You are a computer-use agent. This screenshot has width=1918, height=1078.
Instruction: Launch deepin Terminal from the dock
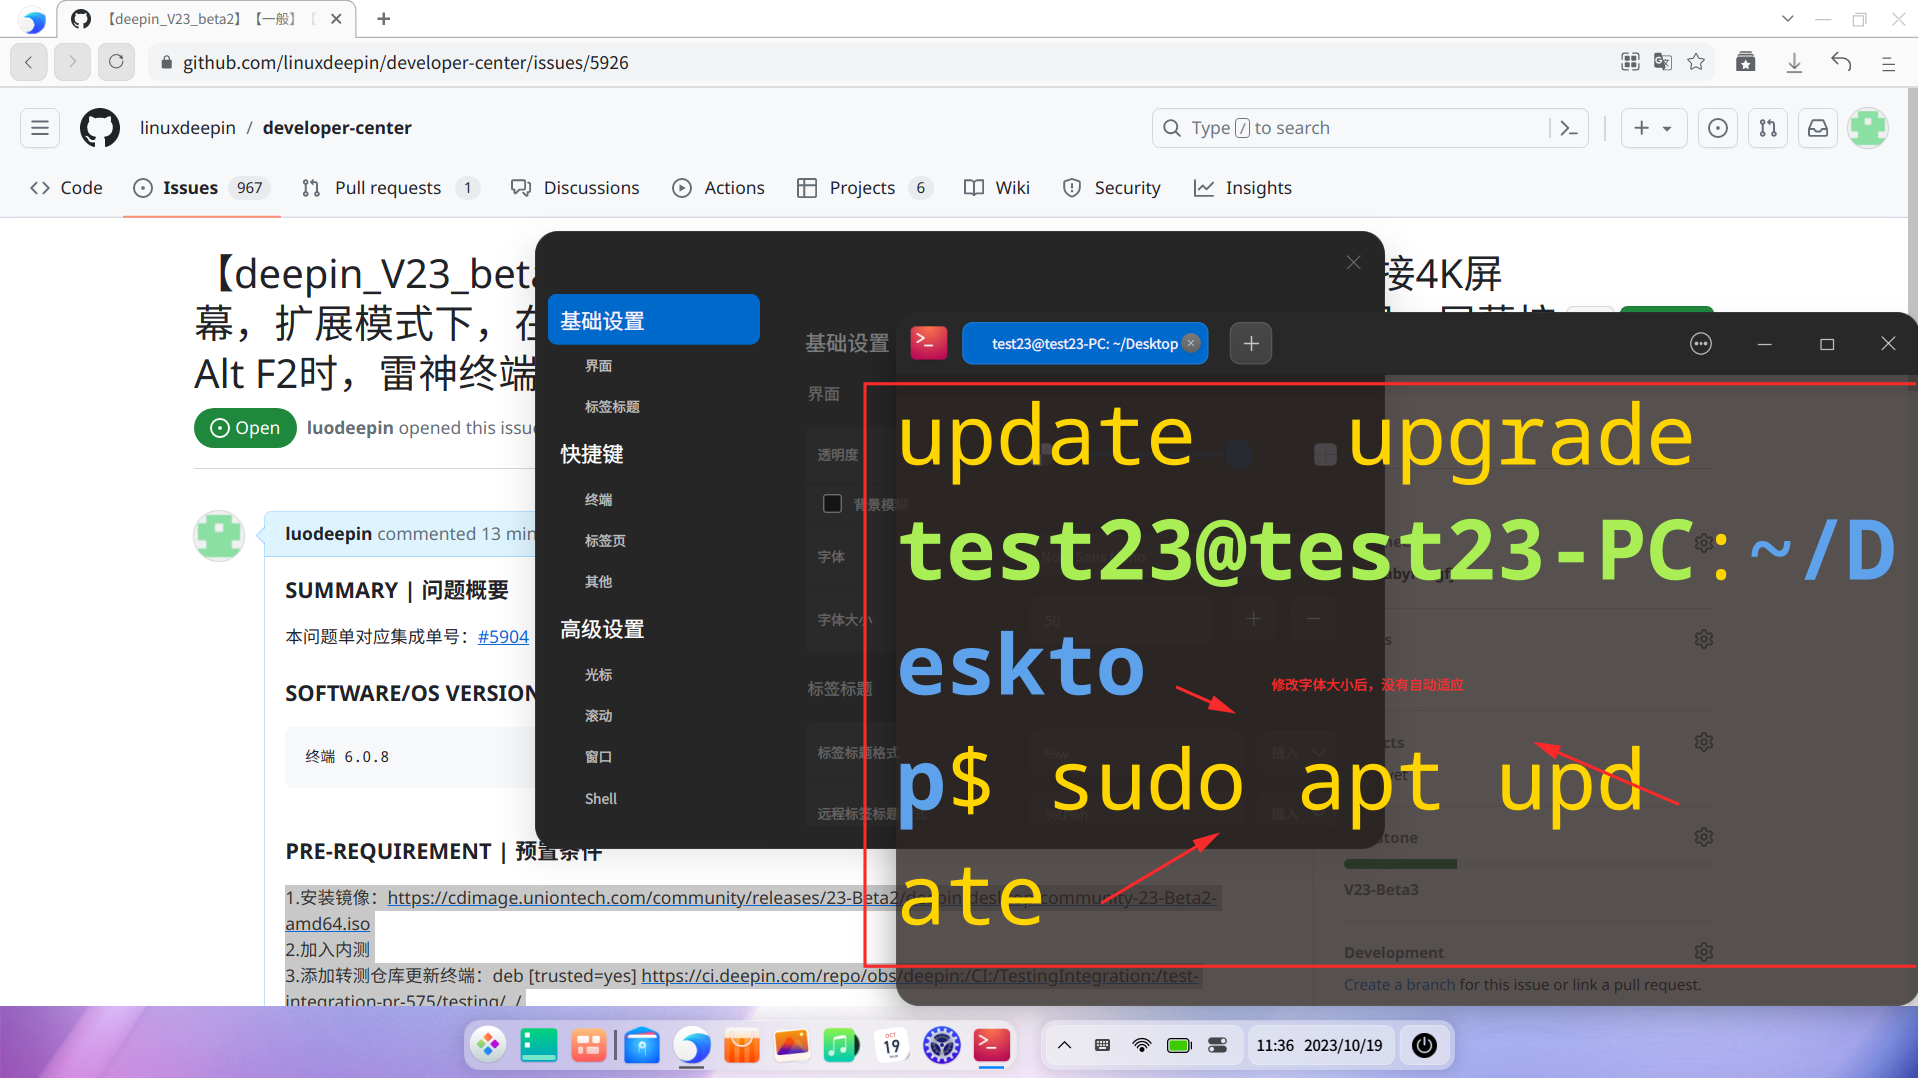point(991,1045)
